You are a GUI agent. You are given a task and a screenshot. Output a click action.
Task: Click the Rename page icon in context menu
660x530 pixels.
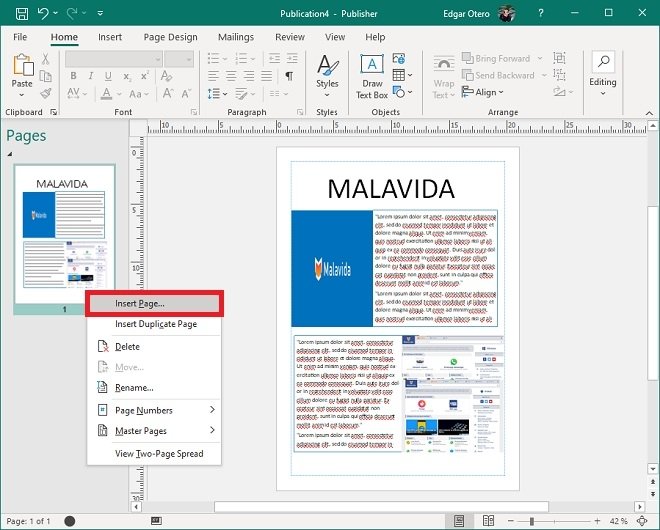(103, 387)
